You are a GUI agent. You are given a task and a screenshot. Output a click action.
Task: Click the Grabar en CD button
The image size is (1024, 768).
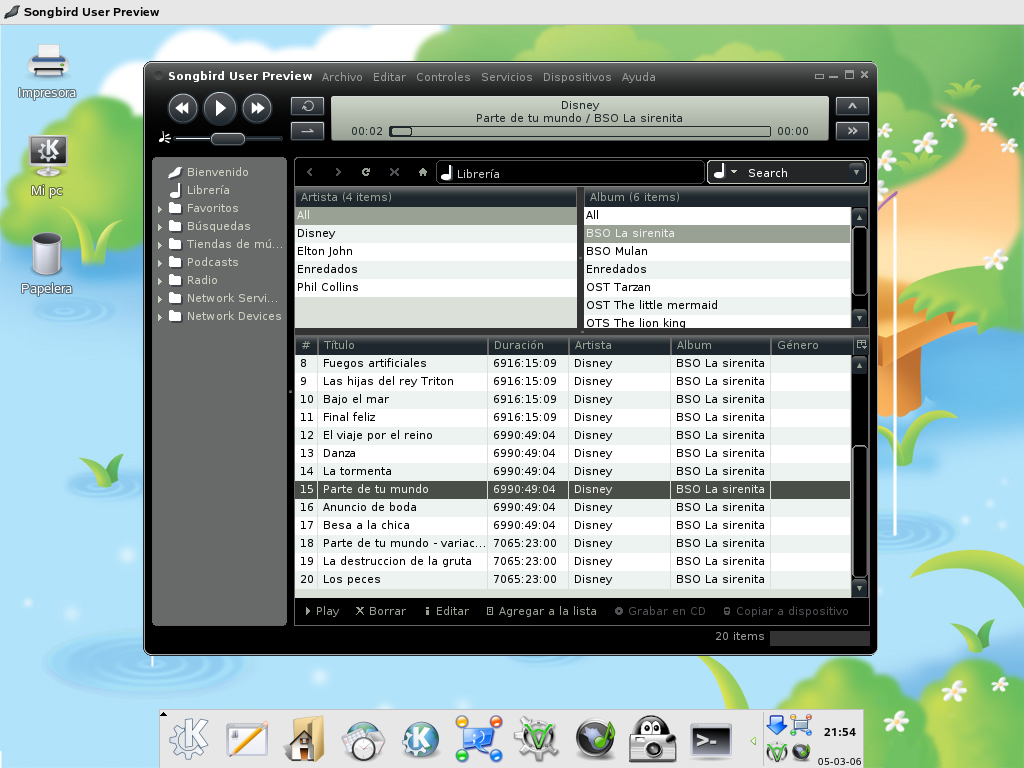660,611
